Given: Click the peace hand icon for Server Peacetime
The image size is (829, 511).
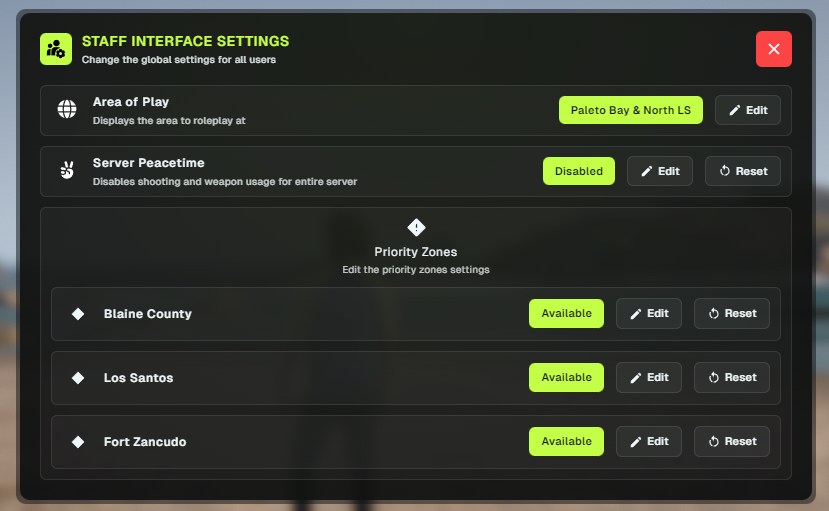Looking at the screenshot, I should tap(67, 170).
